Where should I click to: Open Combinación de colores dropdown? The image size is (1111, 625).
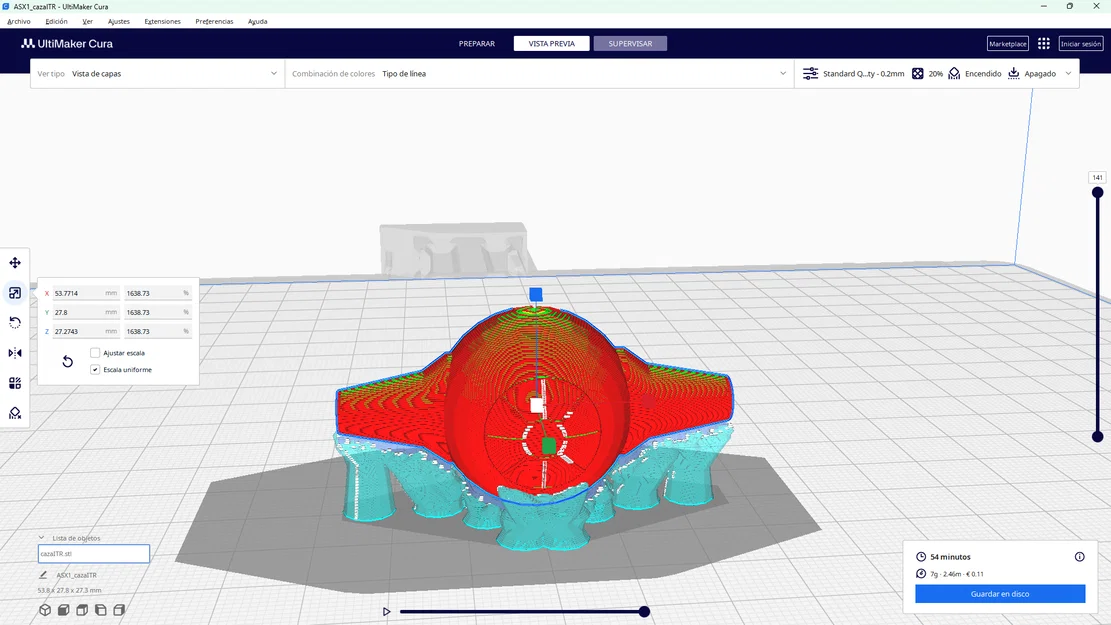pyautogui.click(x=539, y=74)
